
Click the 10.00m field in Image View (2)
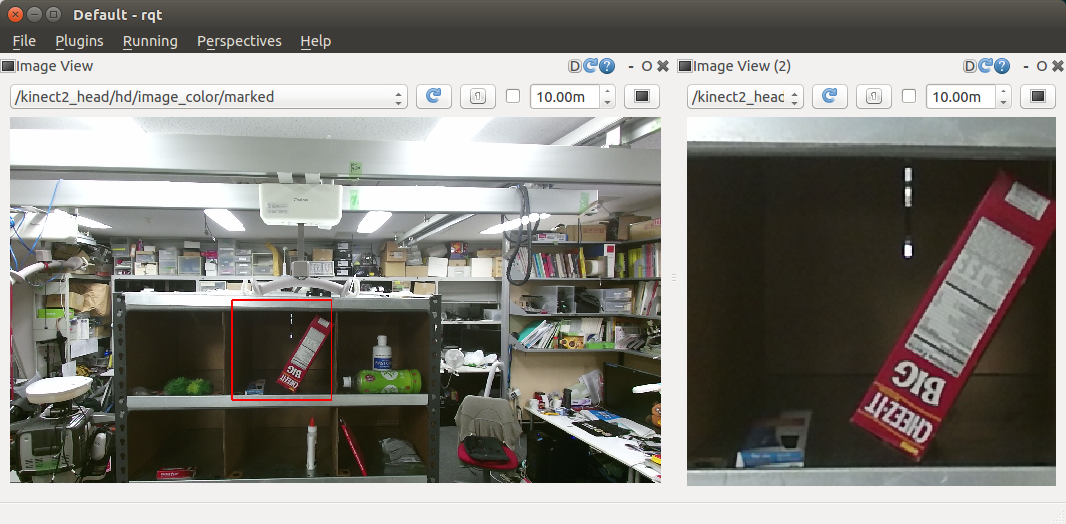pos(961,97)
